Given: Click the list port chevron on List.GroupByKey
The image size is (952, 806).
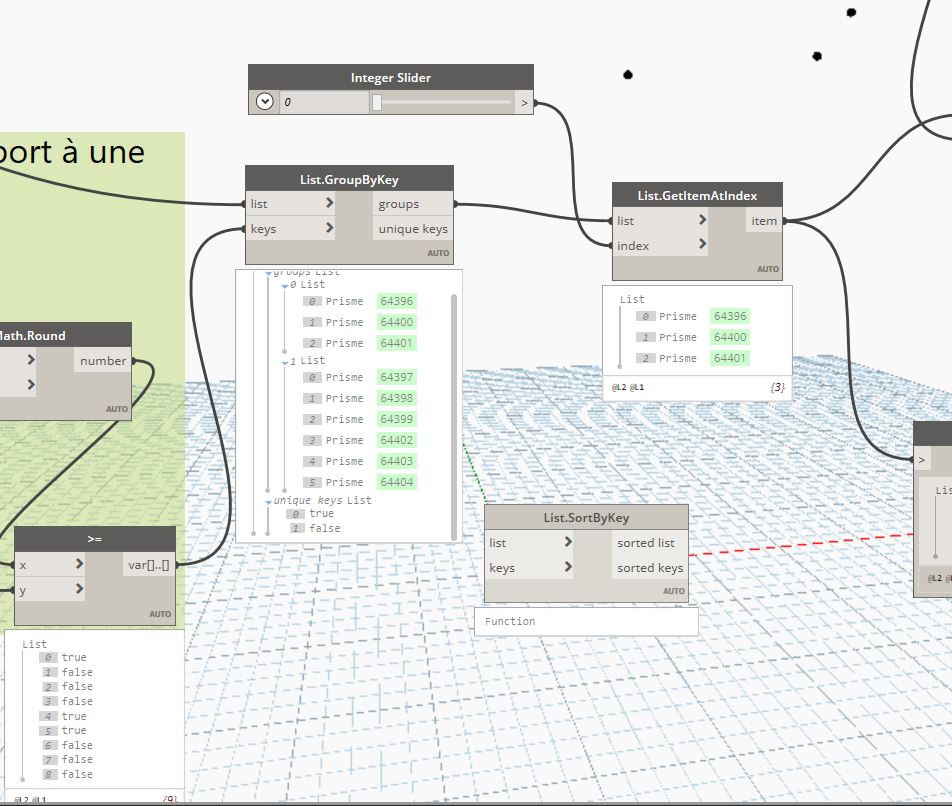Looking at the screenshot, I should pos(330,204).
